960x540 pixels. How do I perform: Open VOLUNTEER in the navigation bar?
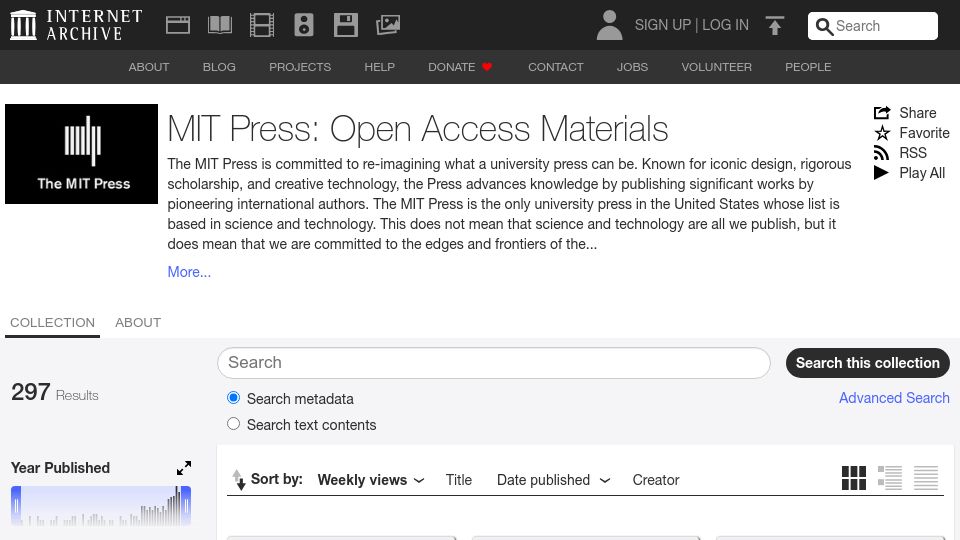(717, 67)
